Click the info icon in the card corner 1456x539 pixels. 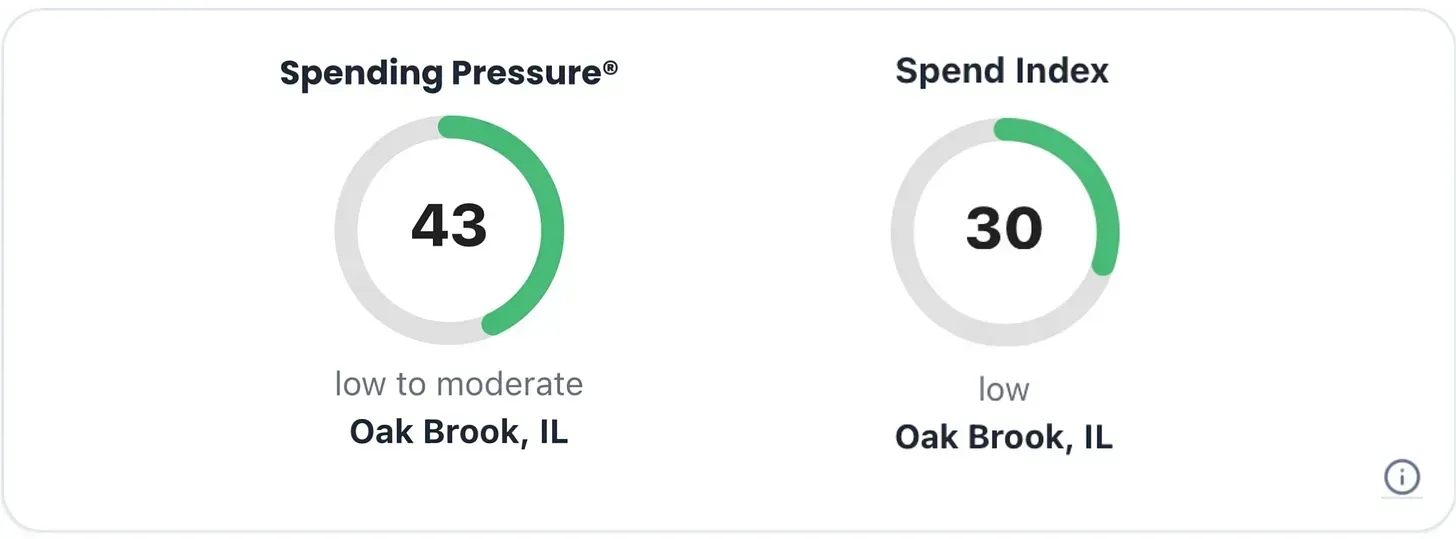(1402, 477)
